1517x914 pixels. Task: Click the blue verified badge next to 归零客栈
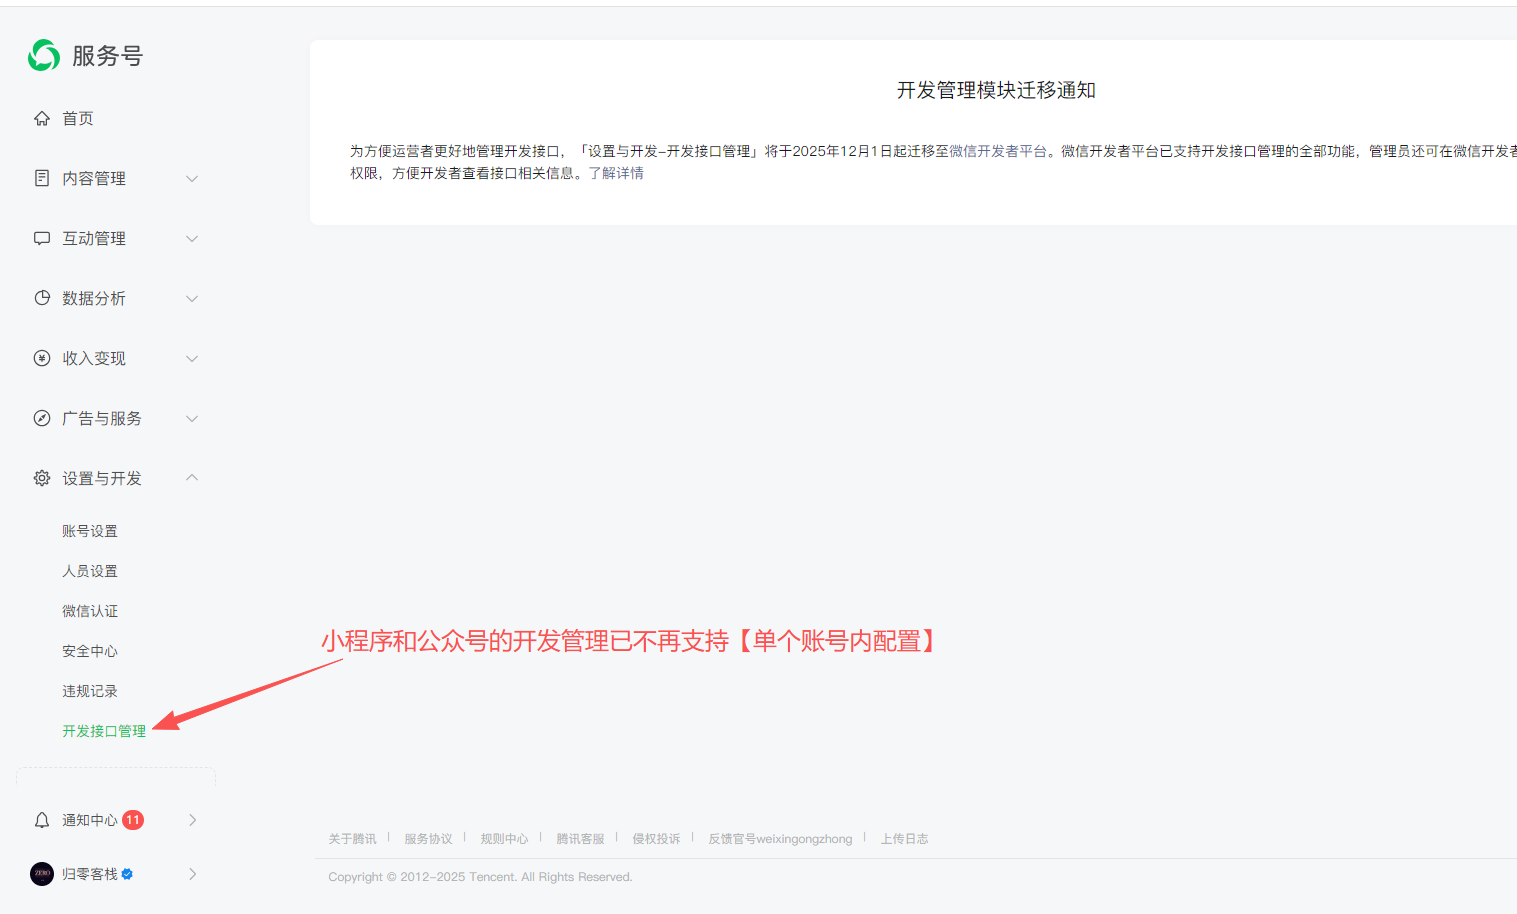tap(127, 874)
